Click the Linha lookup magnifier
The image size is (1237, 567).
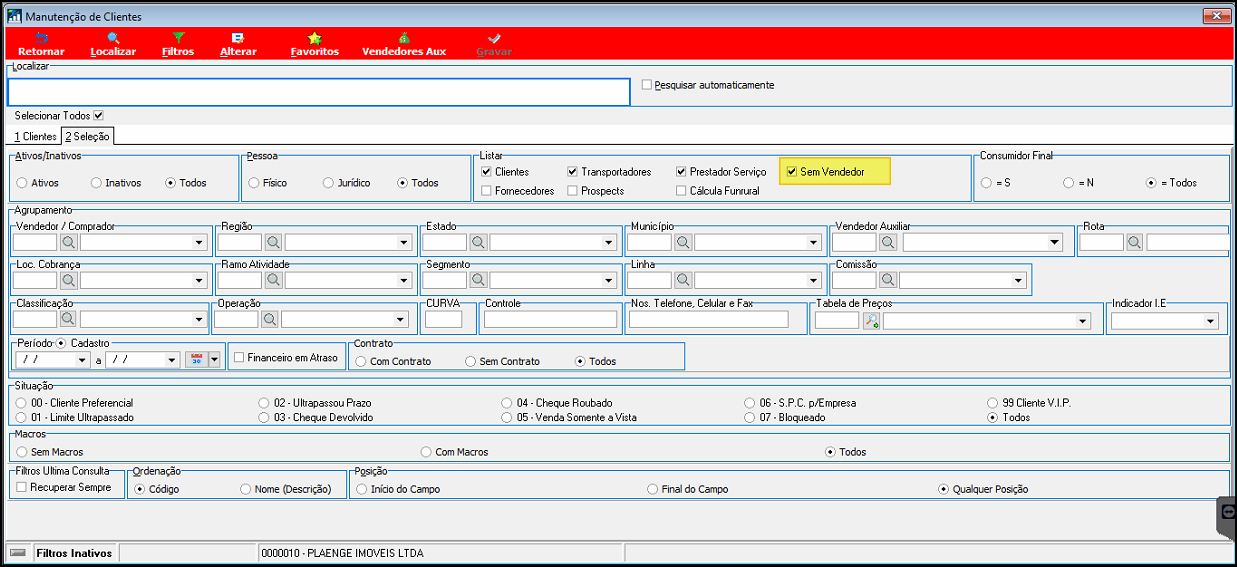coord(683,281)
